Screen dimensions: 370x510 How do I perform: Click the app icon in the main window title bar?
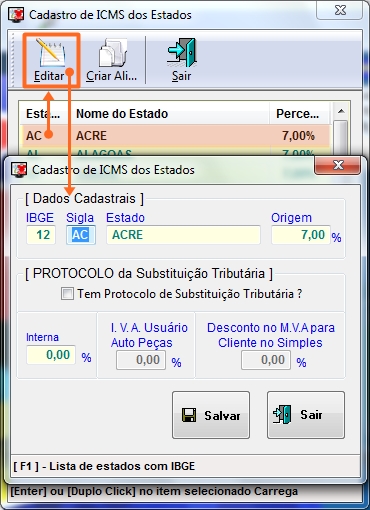[16, 15]
